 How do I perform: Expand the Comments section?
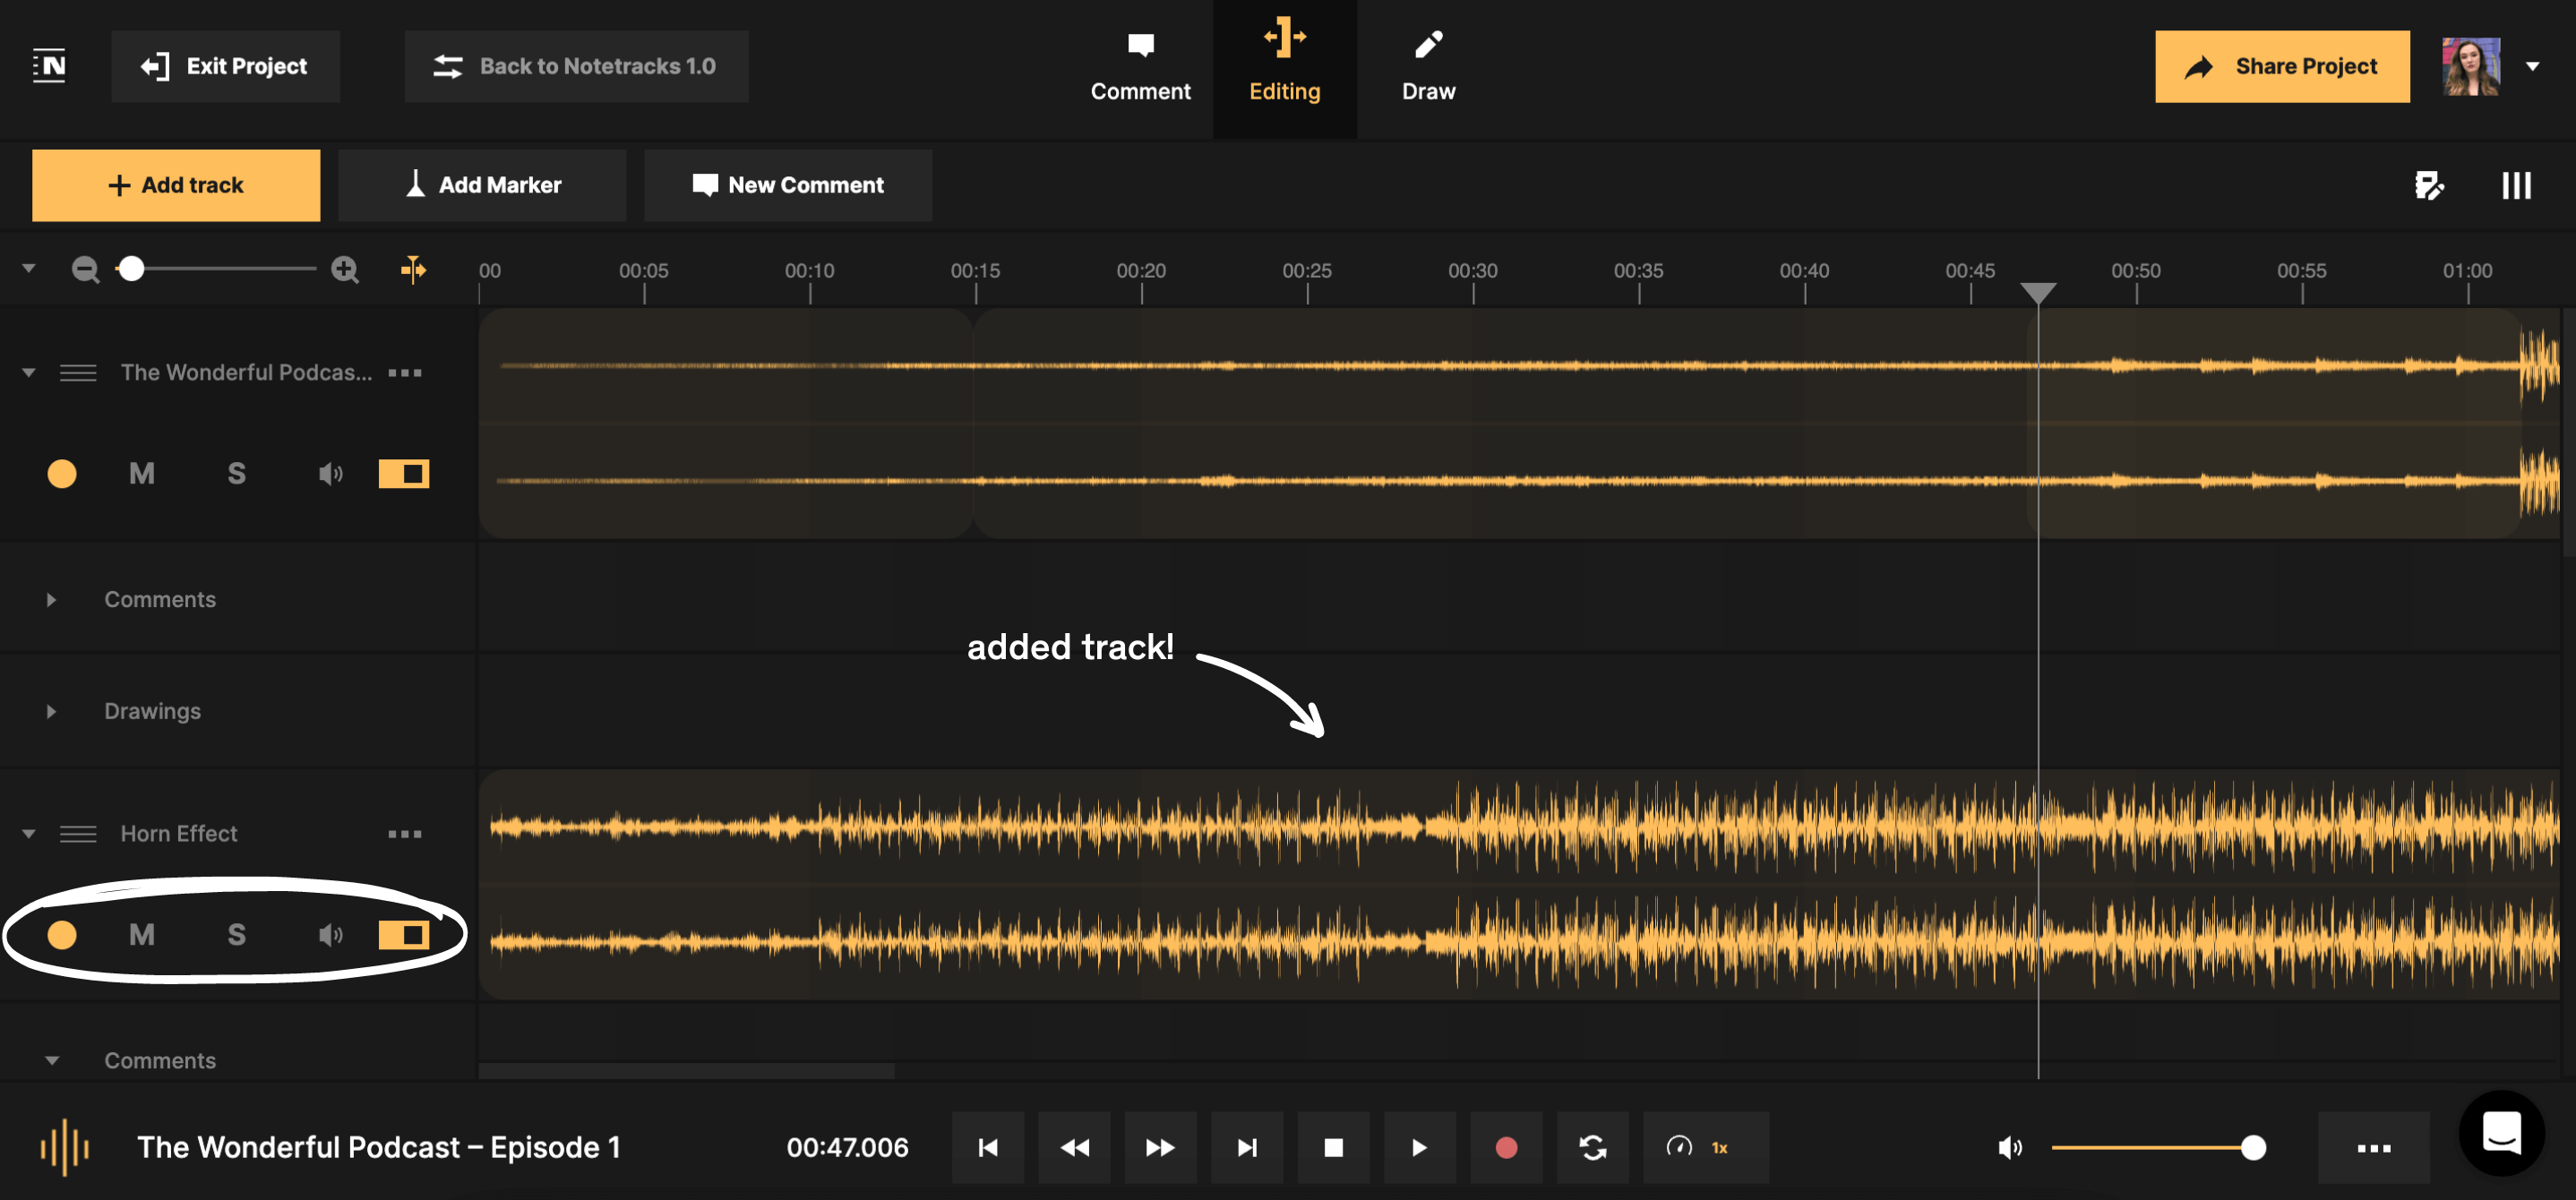pyautogui.click(x=50, y=599)
